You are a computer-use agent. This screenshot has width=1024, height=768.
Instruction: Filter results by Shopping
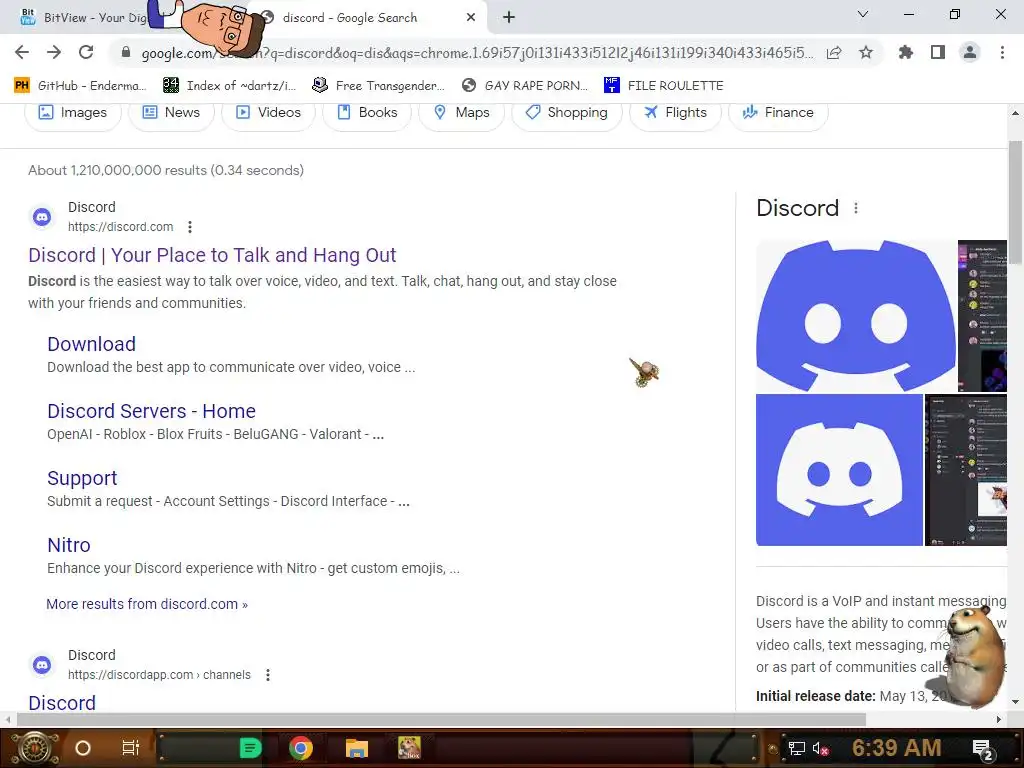pos(566,112)
